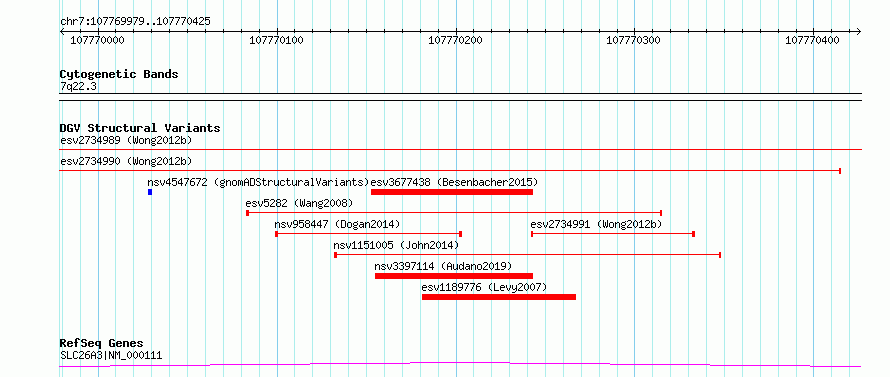Image resolution: width=890 pixels, height=377 pixels.
Task: Click ruler position 107770300
Action: pos(633,40)
